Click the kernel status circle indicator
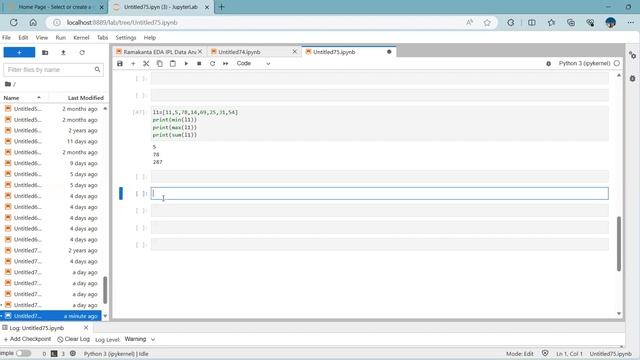Viewport: 640px width, 360px height. [x=617, y=63]
